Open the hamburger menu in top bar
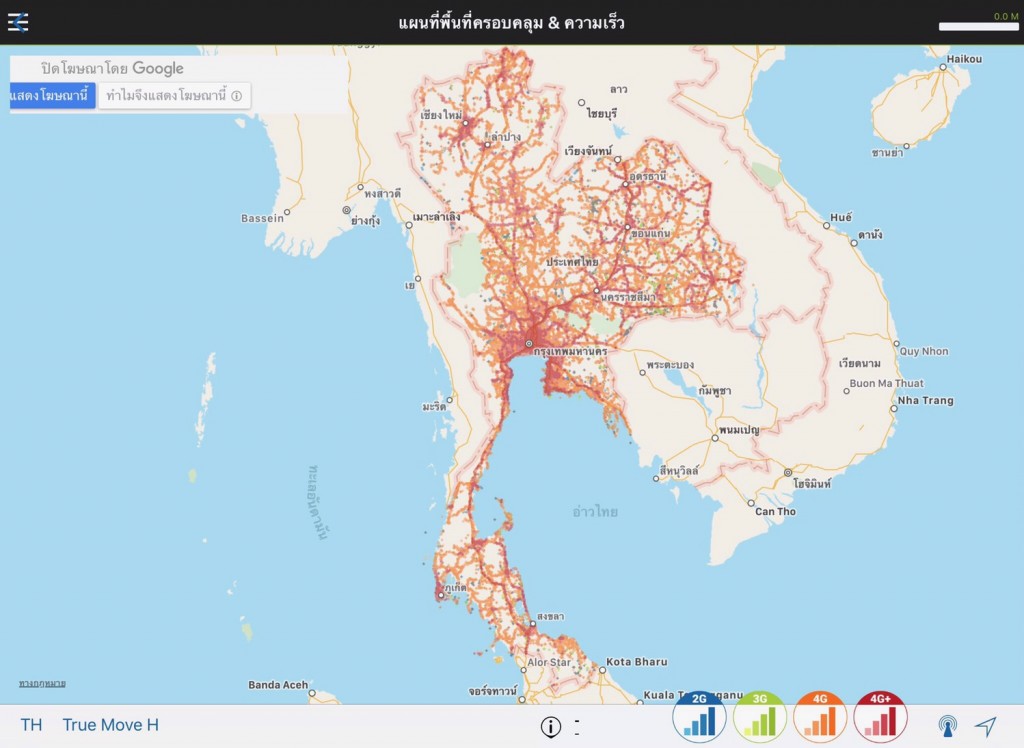Screen dimensions: 1024x748 pyautogui.click(x=18, y=22)
